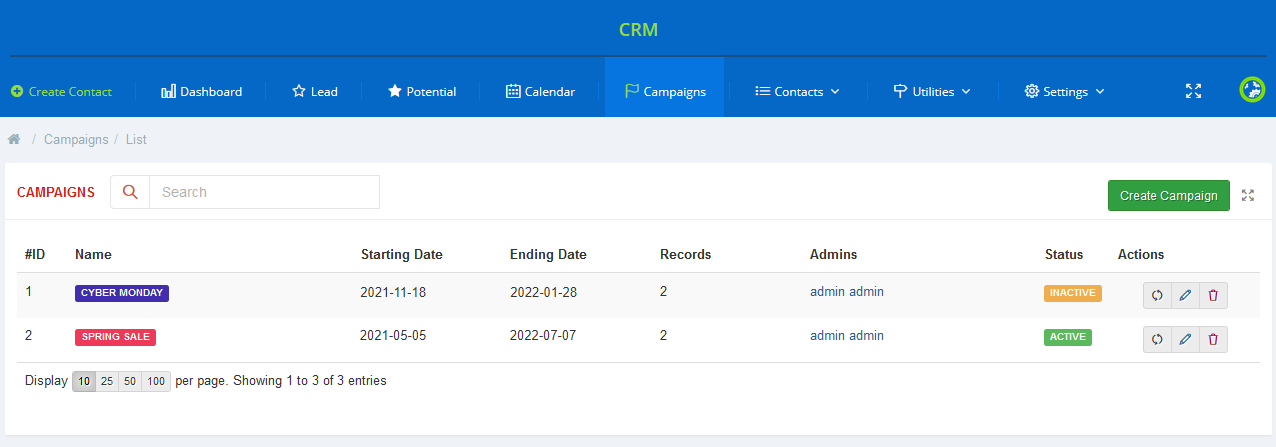Open the Calendar view

coord(540,91)
